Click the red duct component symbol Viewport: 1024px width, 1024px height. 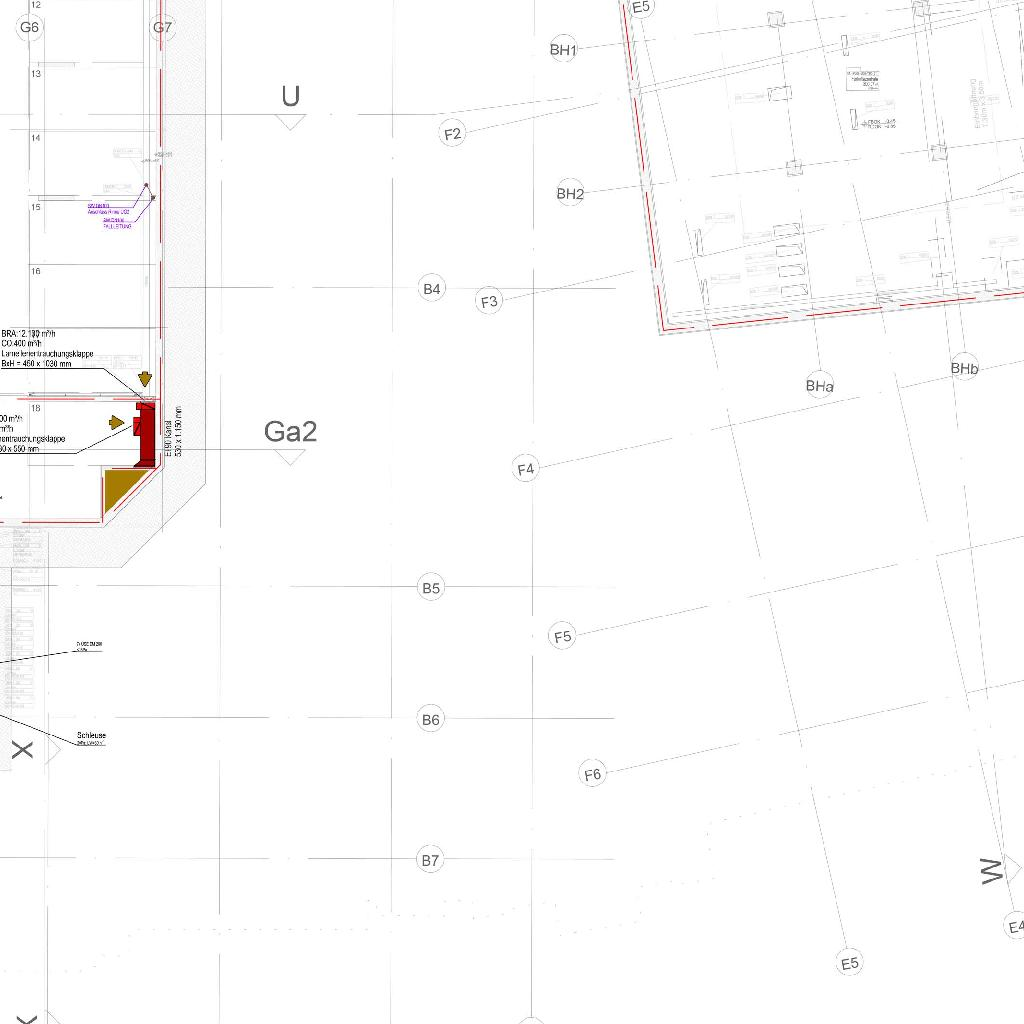tap(145, 434)
